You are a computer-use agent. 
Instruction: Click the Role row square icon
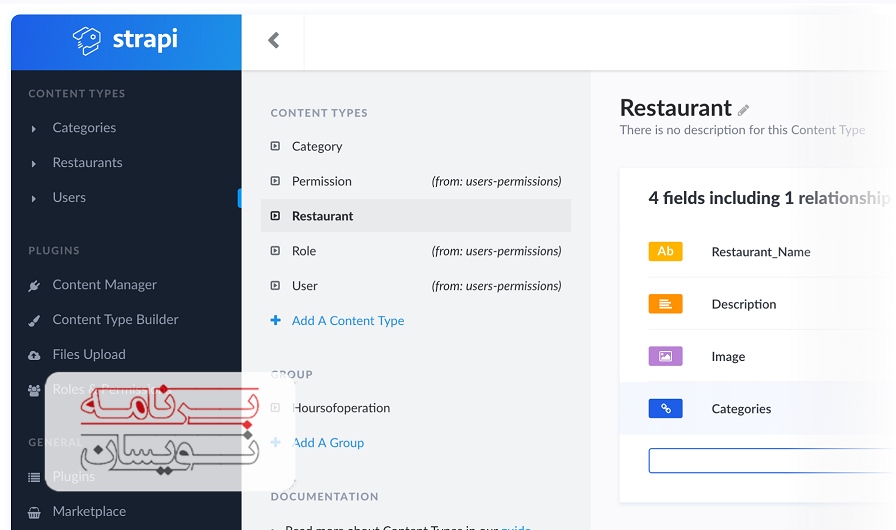tap(275, 251)
